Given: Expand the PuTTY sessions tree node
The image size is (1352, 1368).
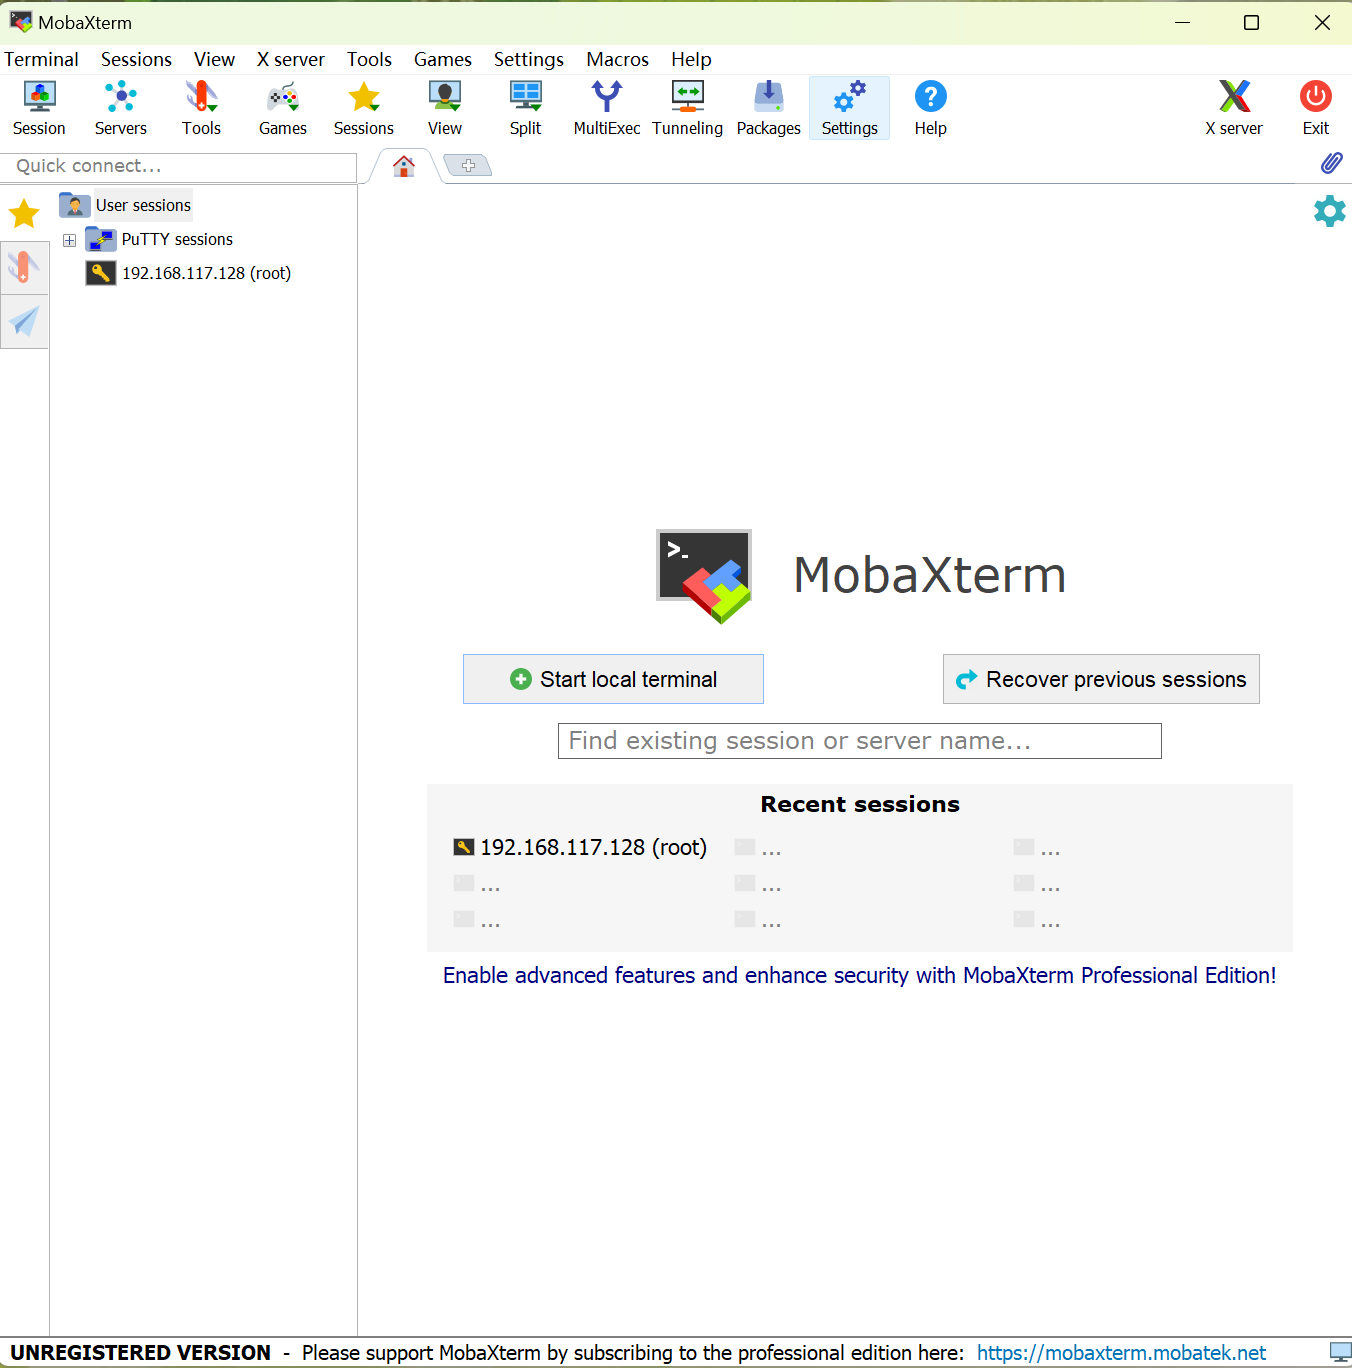Looking at the screenshot, I should tap(69, 240).
